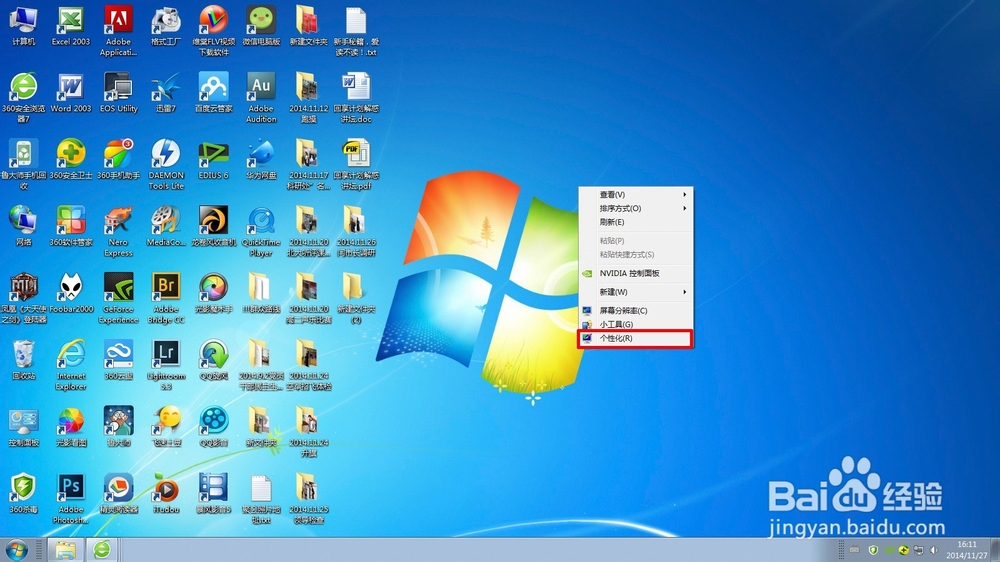1000x562 pixels.
Task: Select the MediaCoder shortcut
Action: click(x=166, y=226)
